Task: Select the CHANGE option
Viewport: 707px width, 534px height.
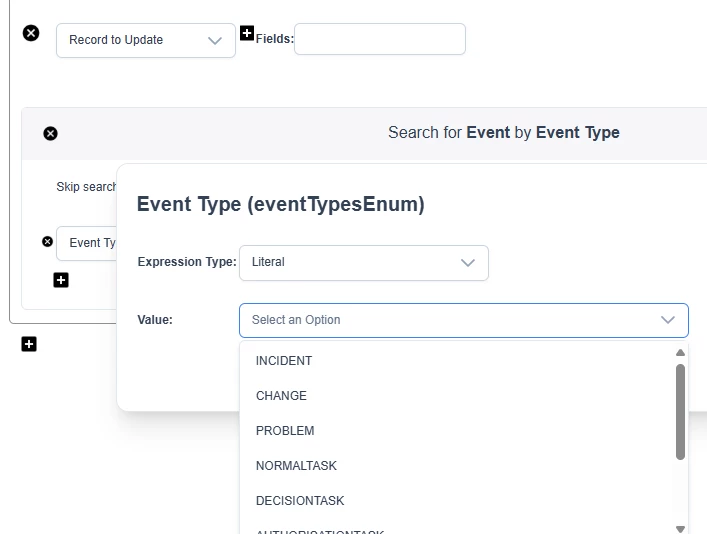Action: tap(281, 396)
